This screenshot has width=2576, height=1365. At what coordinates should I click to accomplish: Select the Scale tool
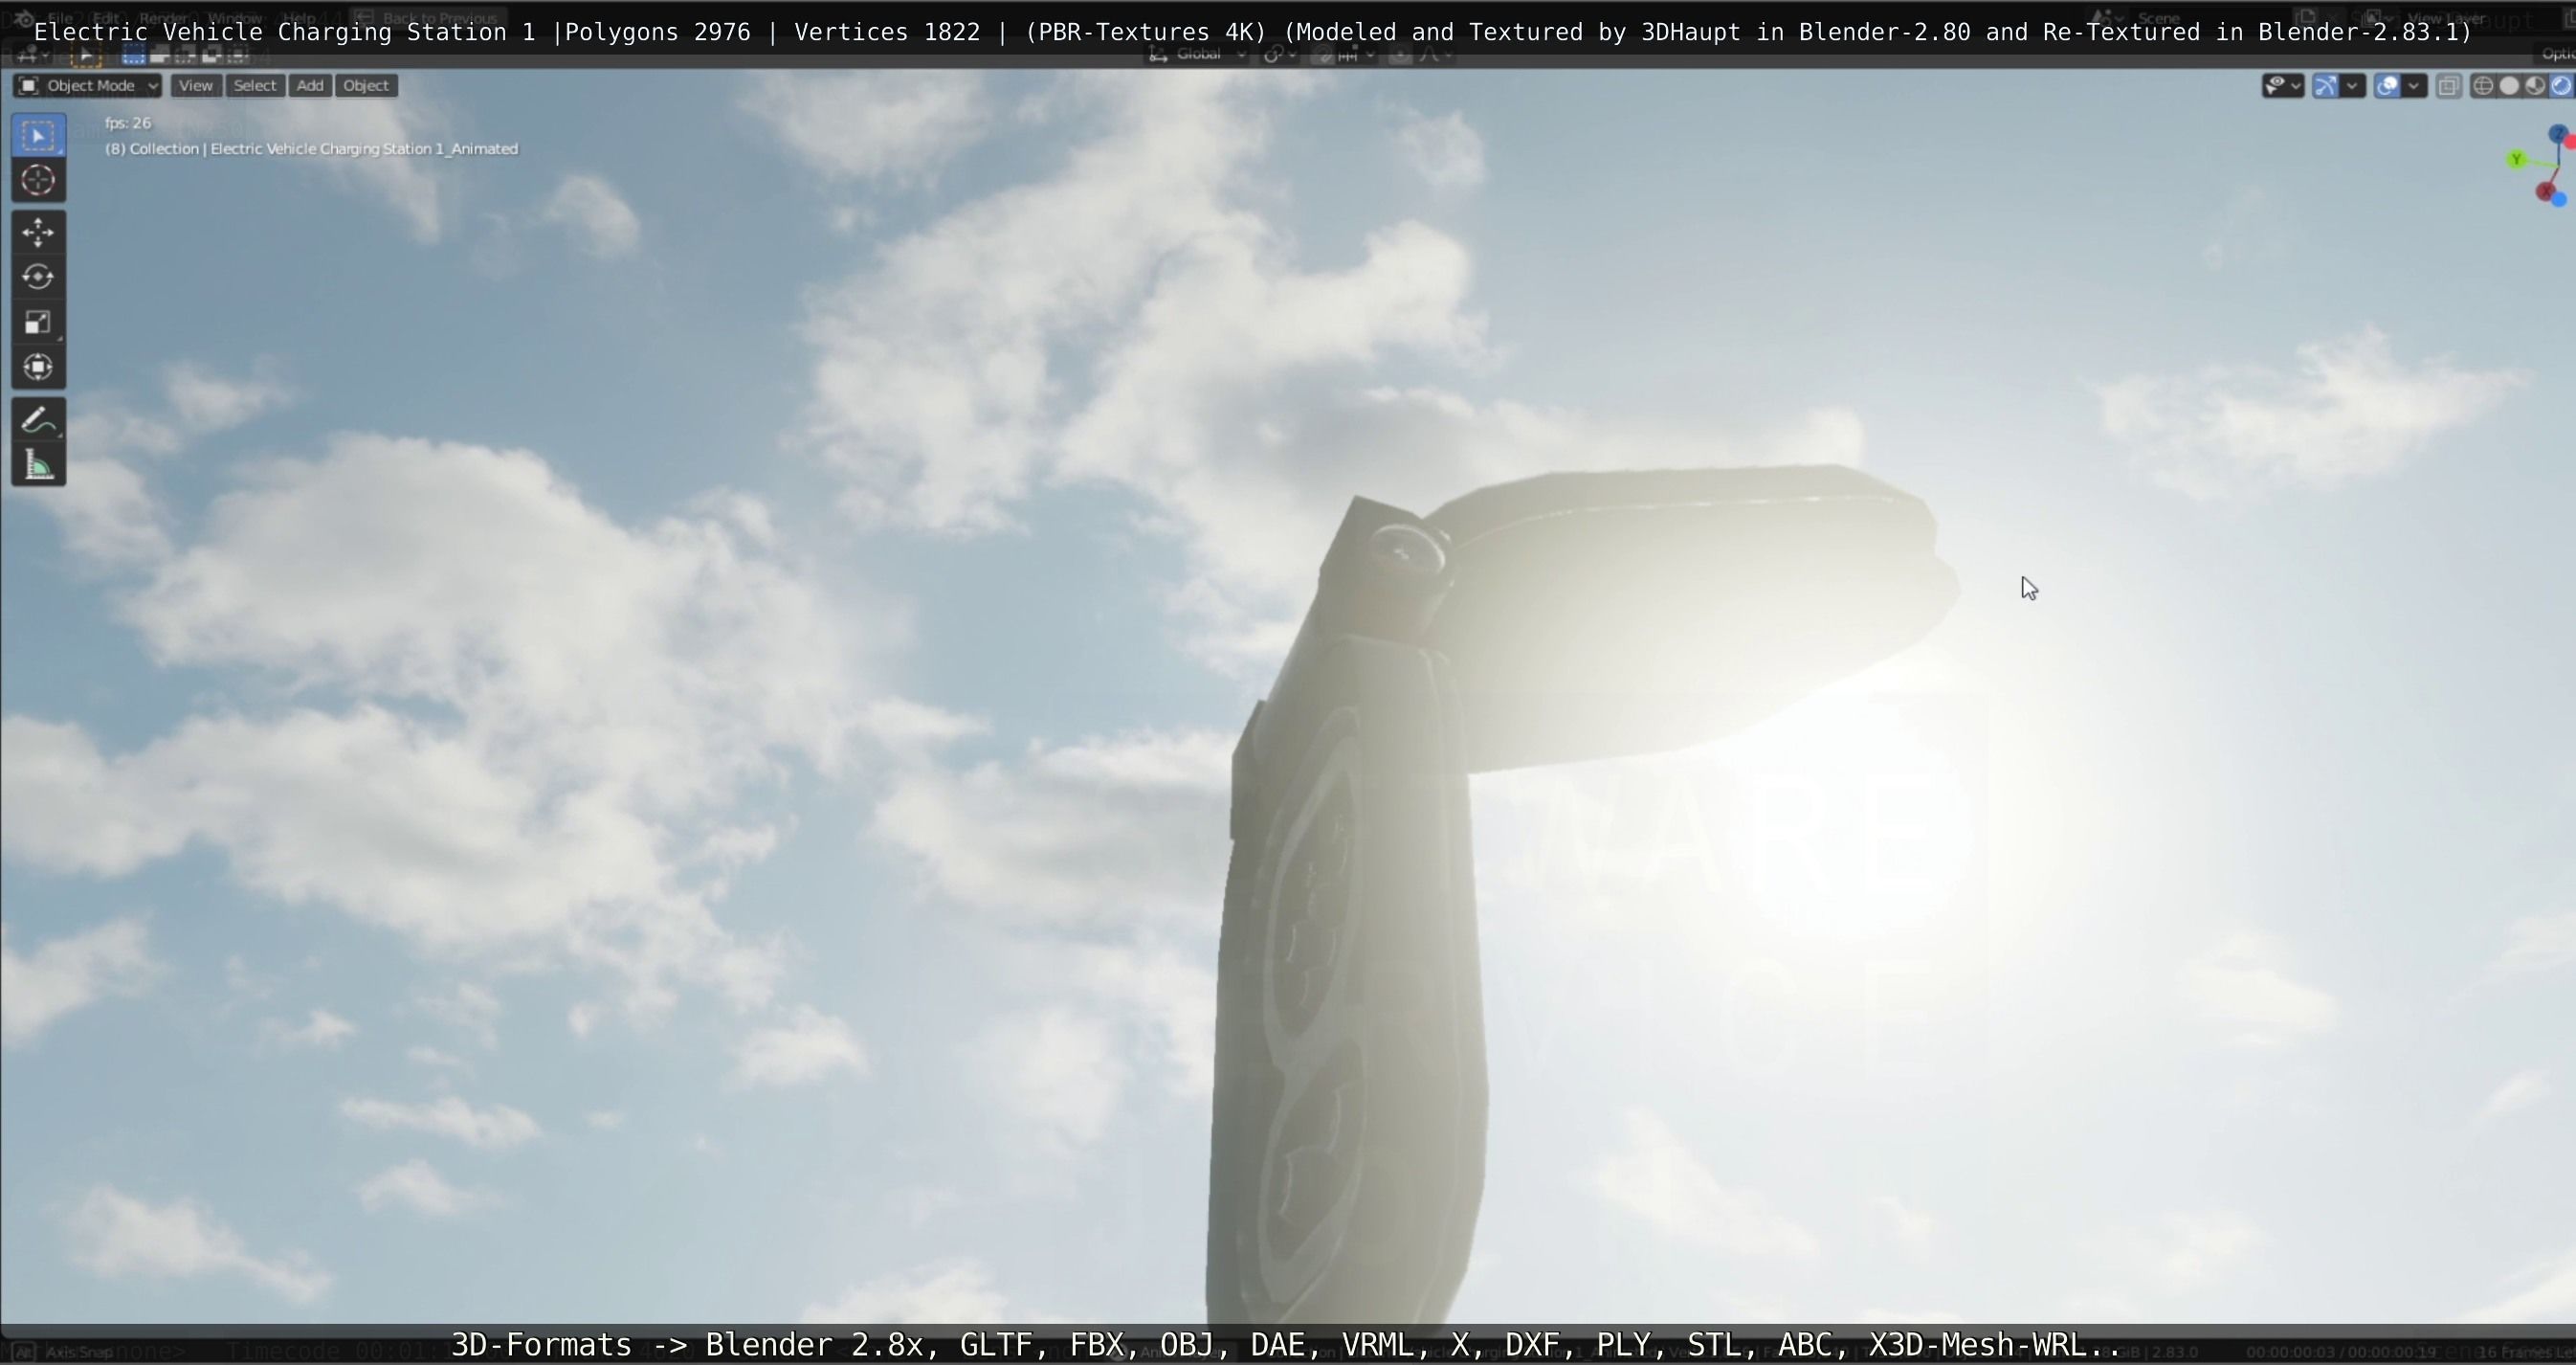tap(38, 322)
